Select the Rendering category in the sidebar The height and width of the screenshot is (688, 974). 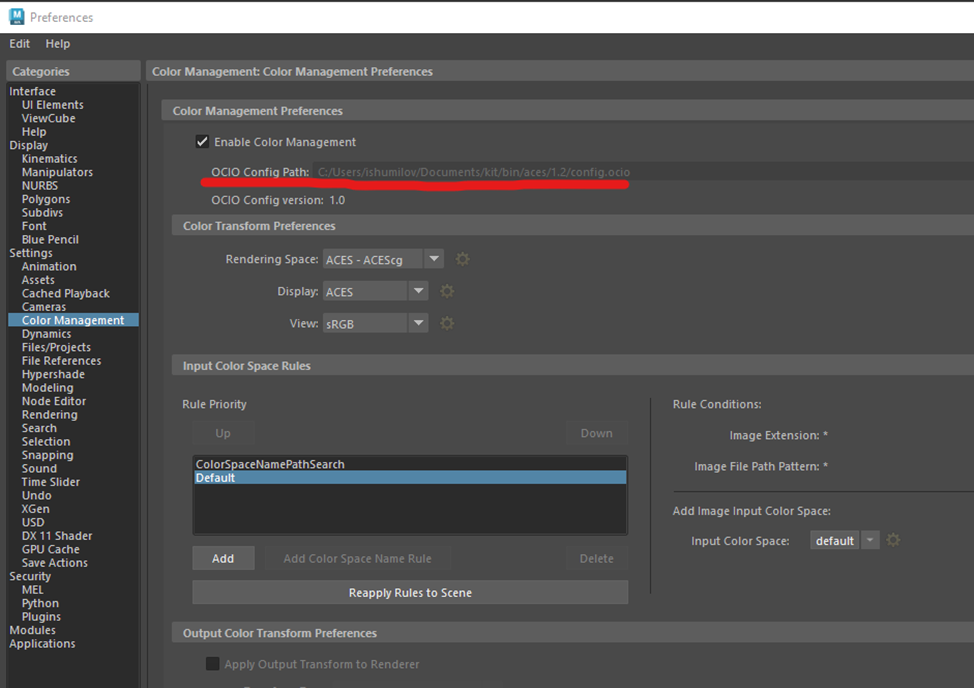(50, 415)
